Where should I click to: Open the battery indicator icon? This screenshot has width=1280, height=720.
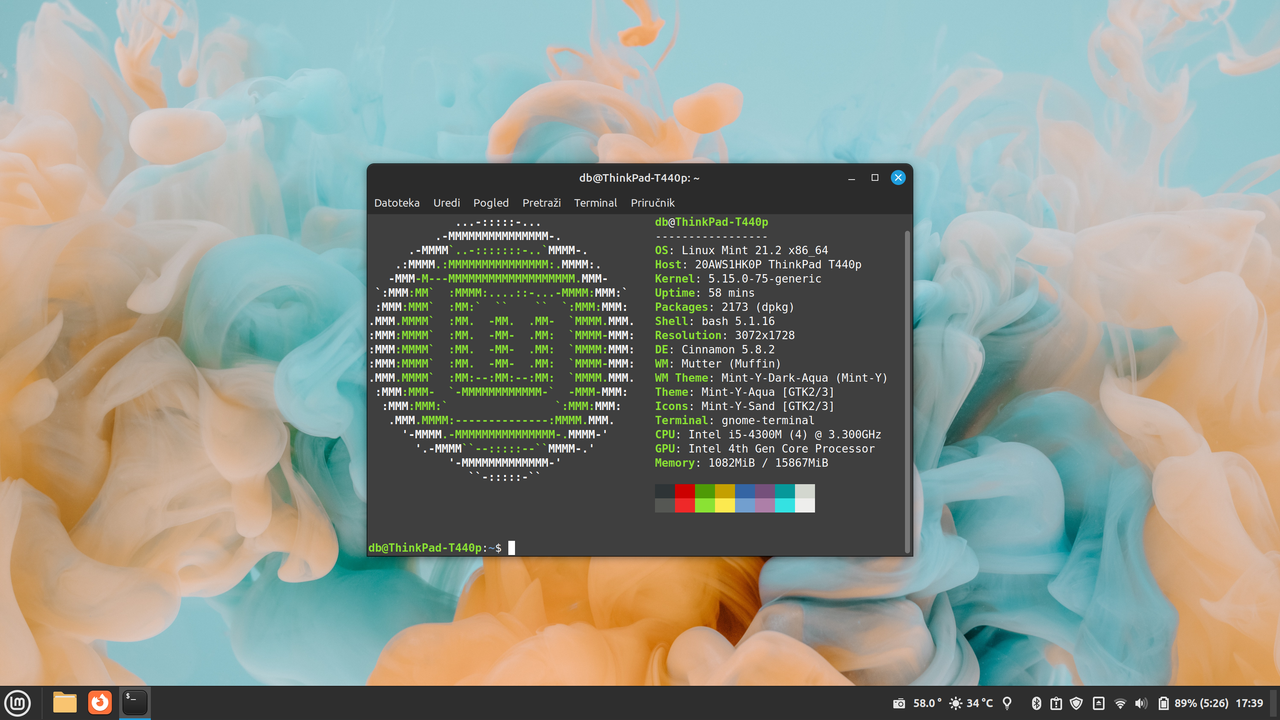click(x=1164, y=704)
